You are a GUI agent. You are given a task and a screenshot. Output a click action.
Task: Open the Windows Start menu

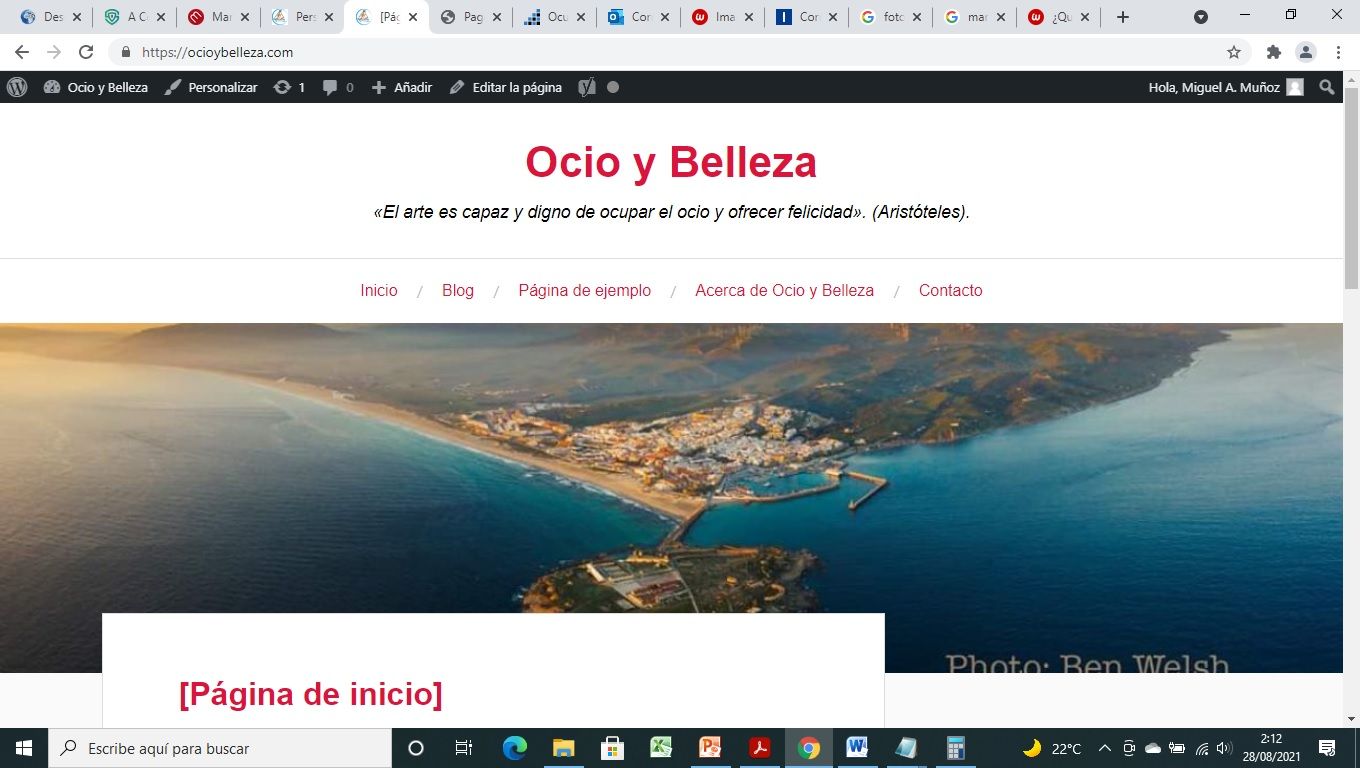click(x=24, y=748)
